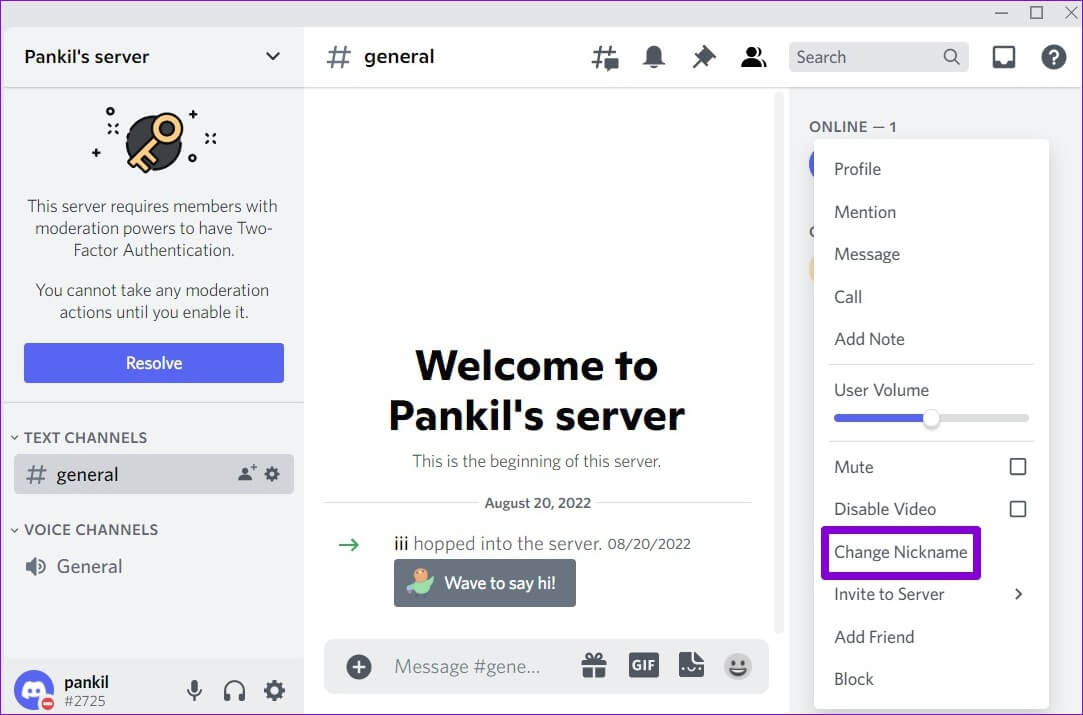Focus the Message #general text box
This screenshot has width=1083, height=715.
(467, 667)
